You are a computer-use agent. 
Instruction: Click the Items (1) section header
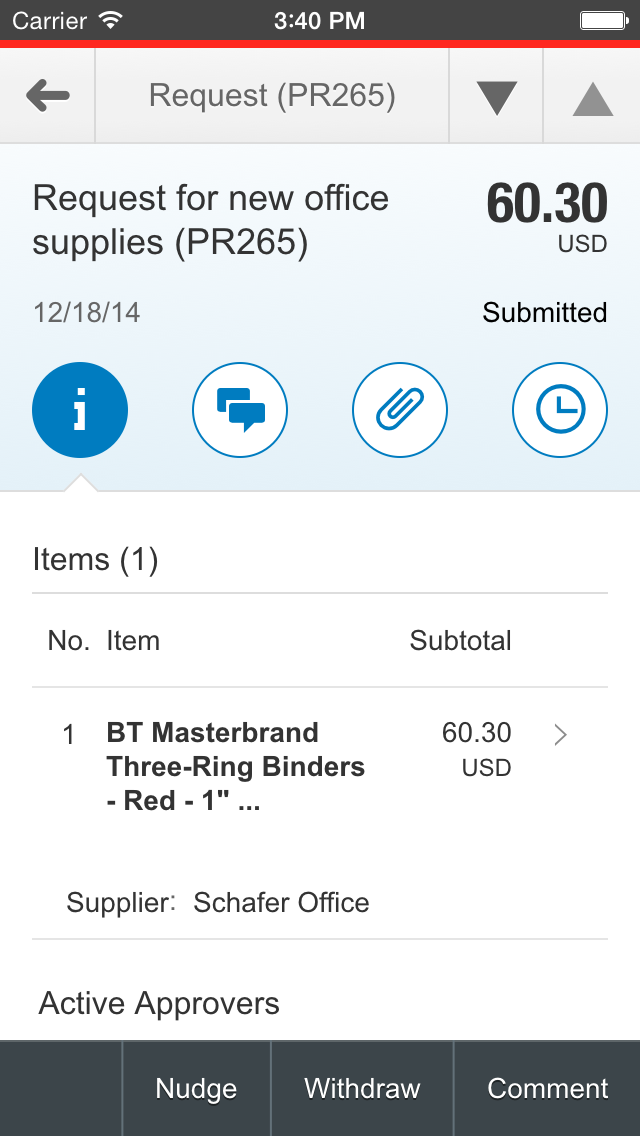tap(96, 560)
